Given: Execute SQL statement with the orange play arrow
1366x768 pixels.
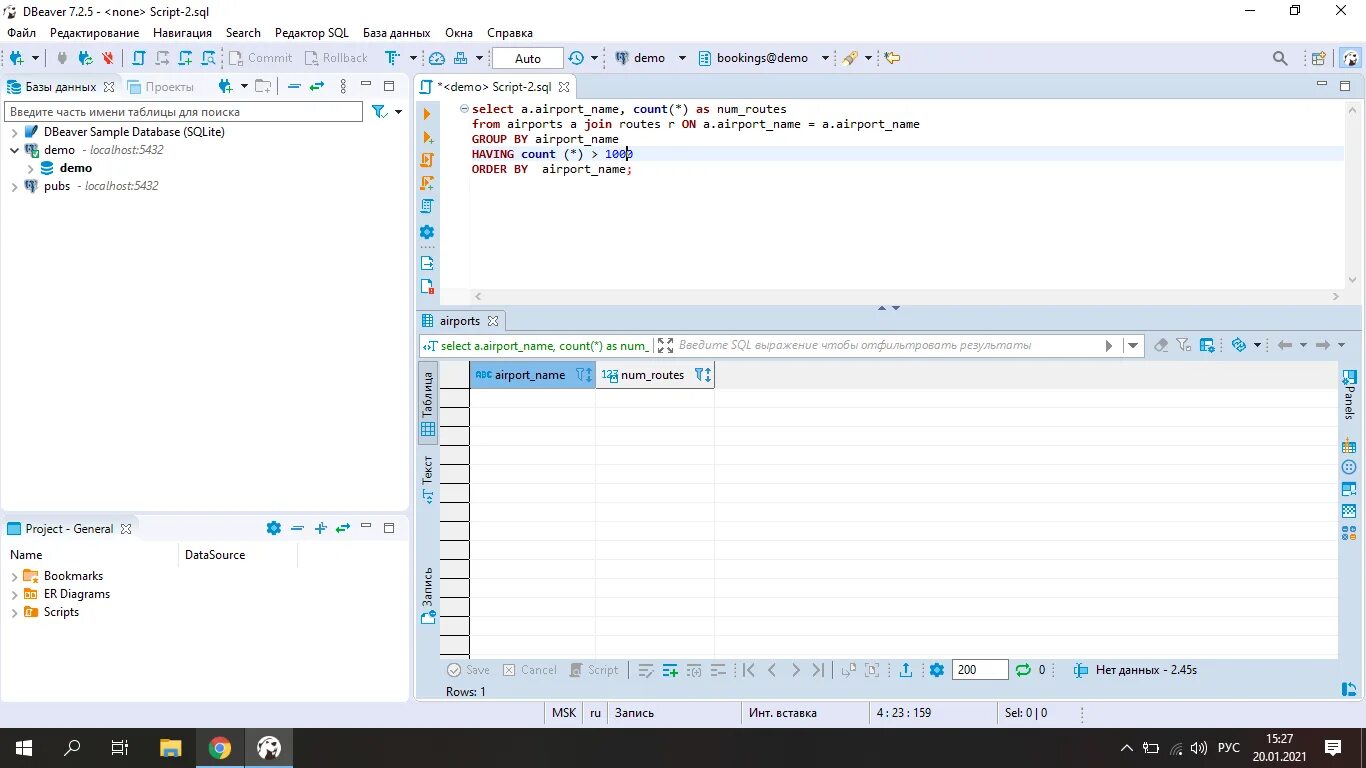Looking at the screenshot, I should coord(427,114).
